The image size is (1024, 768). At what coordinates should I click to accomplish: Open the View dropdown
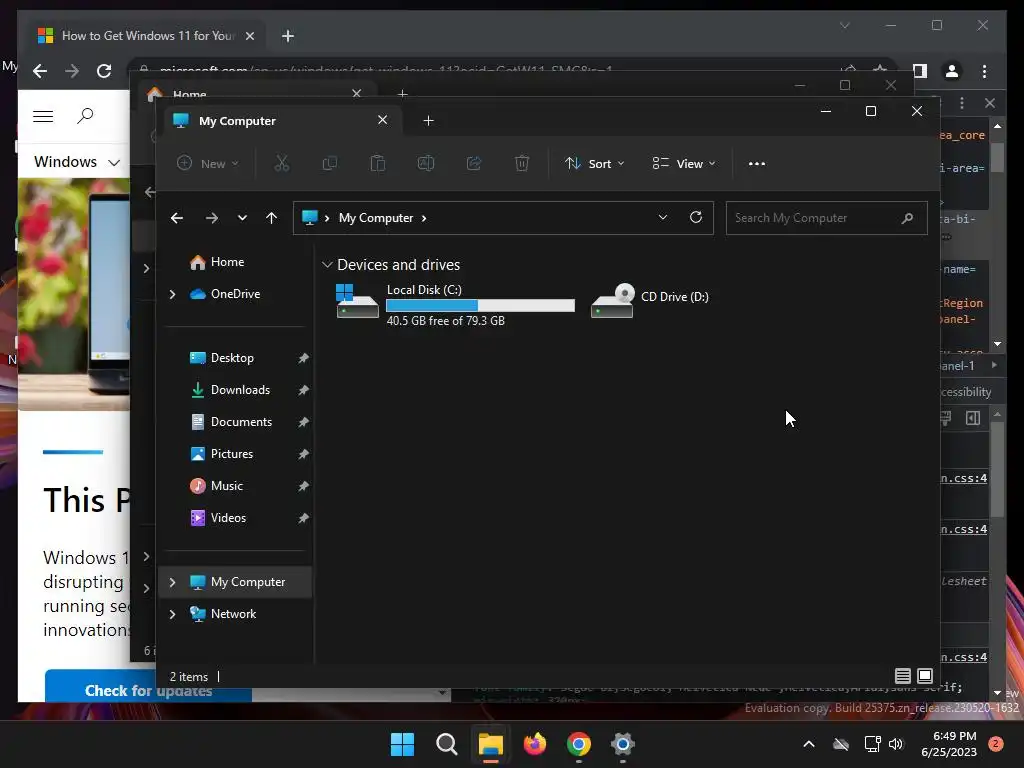684,163
